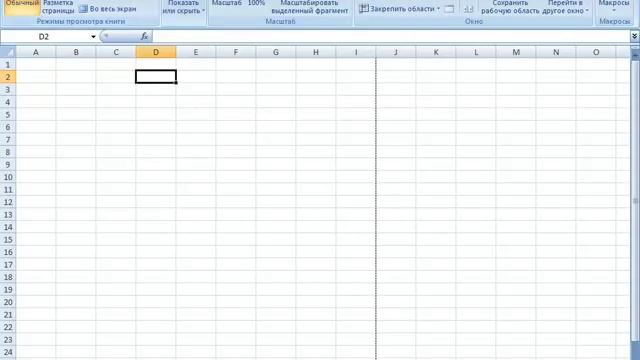Click Масштабировать выделенный фрагмент
The height and width of the screenshot is (360, 640).
[x=310, y=7]
